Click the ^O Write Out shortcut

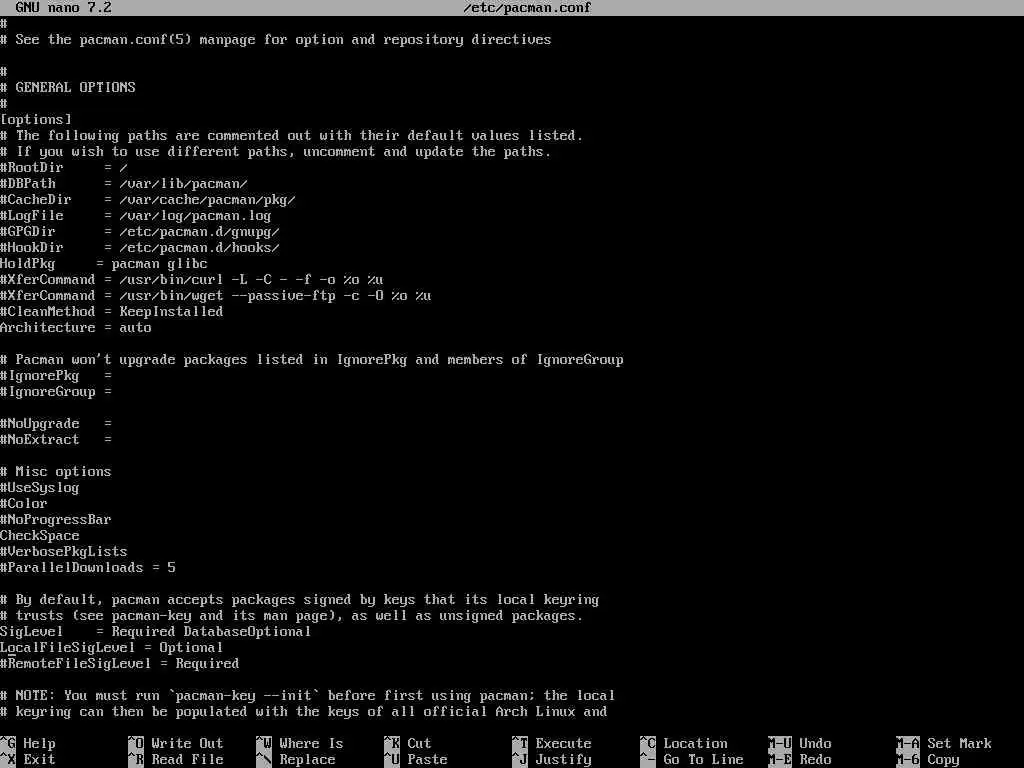176,743
